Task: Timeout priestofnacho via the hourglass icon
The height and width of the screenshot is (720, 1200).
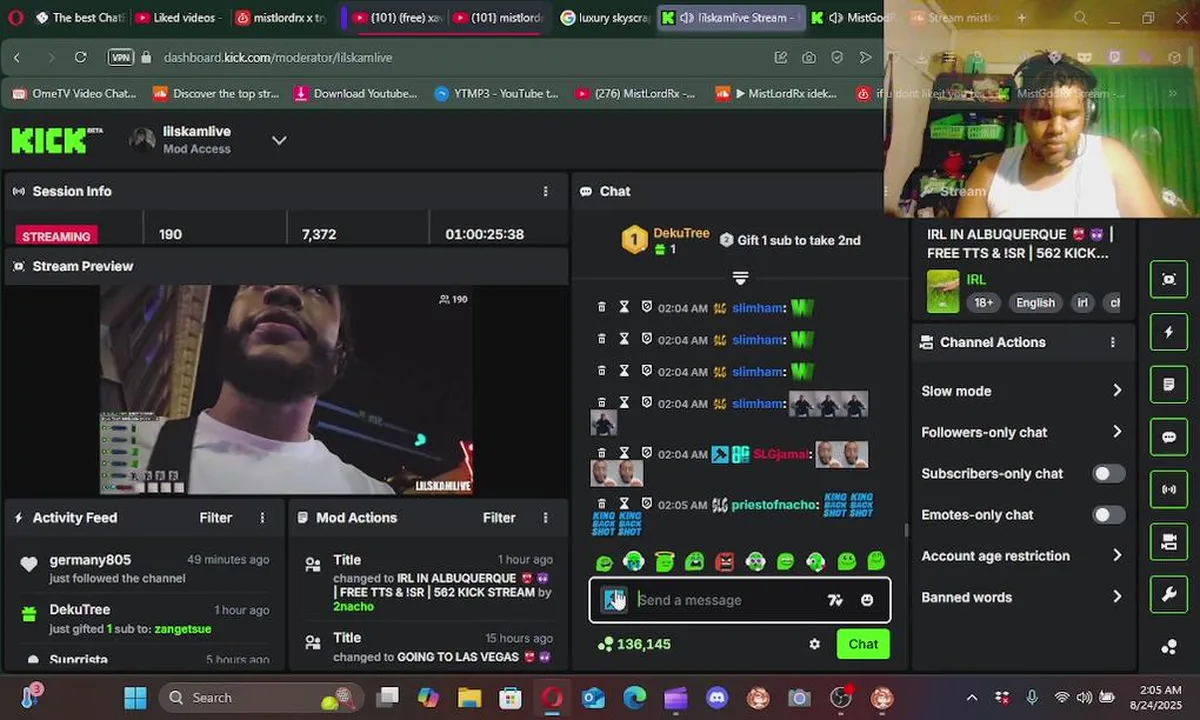Action: click(624, 505)
